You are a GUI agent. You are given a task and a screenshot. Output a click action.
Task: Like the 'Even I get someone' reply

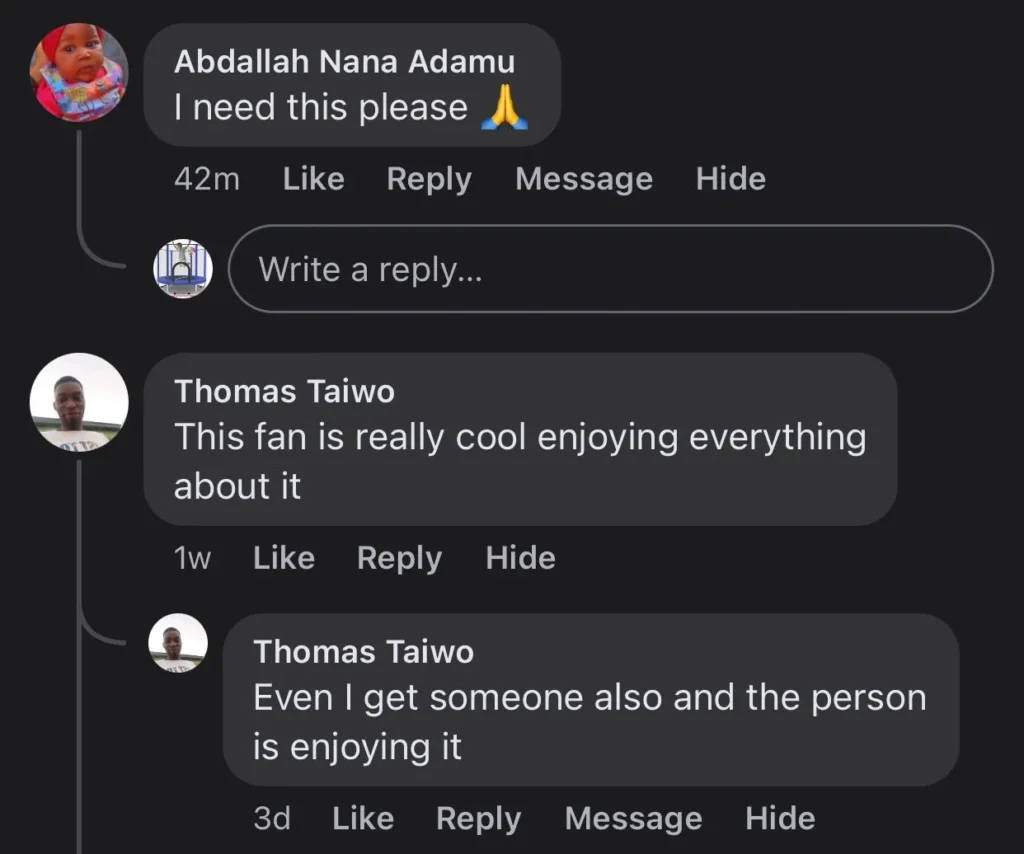point(363,819)
